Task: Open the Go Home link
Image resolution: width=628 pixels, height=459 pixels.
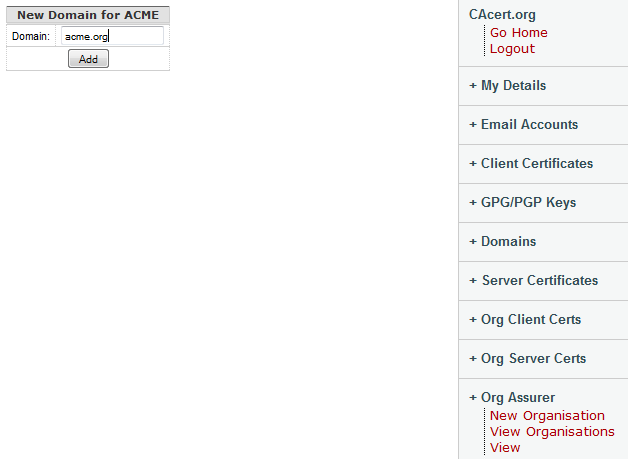Action: (x=518, y=33)
